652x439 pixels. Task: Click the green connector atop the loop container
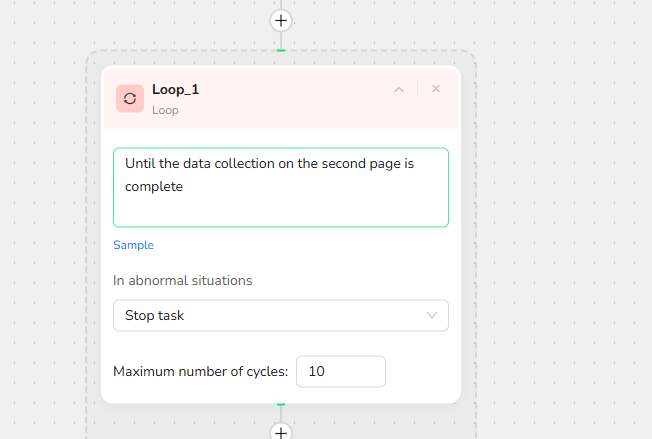tap(281, 50)
